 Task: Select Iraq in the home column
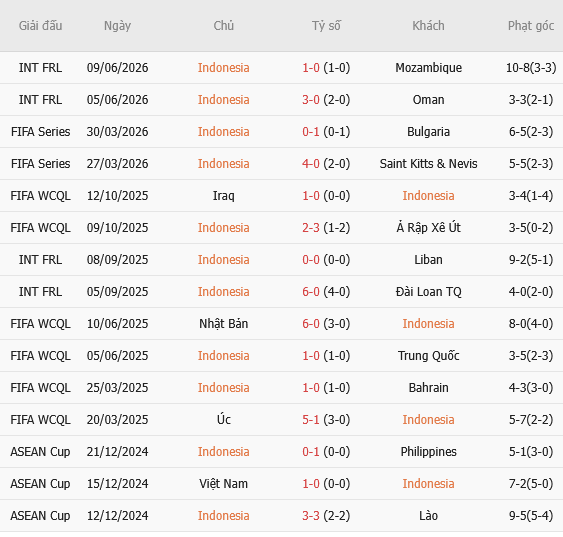coord(223,196)
